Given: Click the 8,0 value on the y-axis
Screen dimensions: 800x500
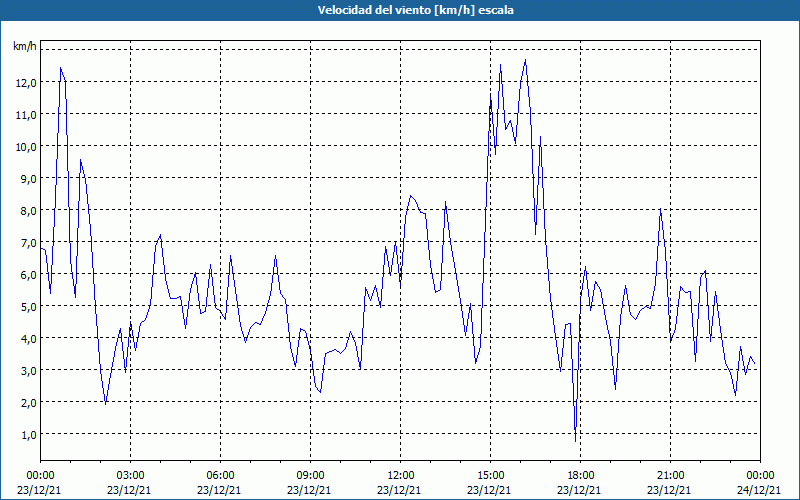Looking at the screenshot, I should tap(28, 211).
